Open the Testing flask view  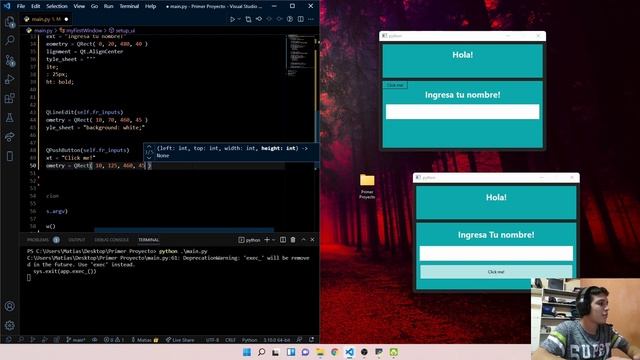10,118
